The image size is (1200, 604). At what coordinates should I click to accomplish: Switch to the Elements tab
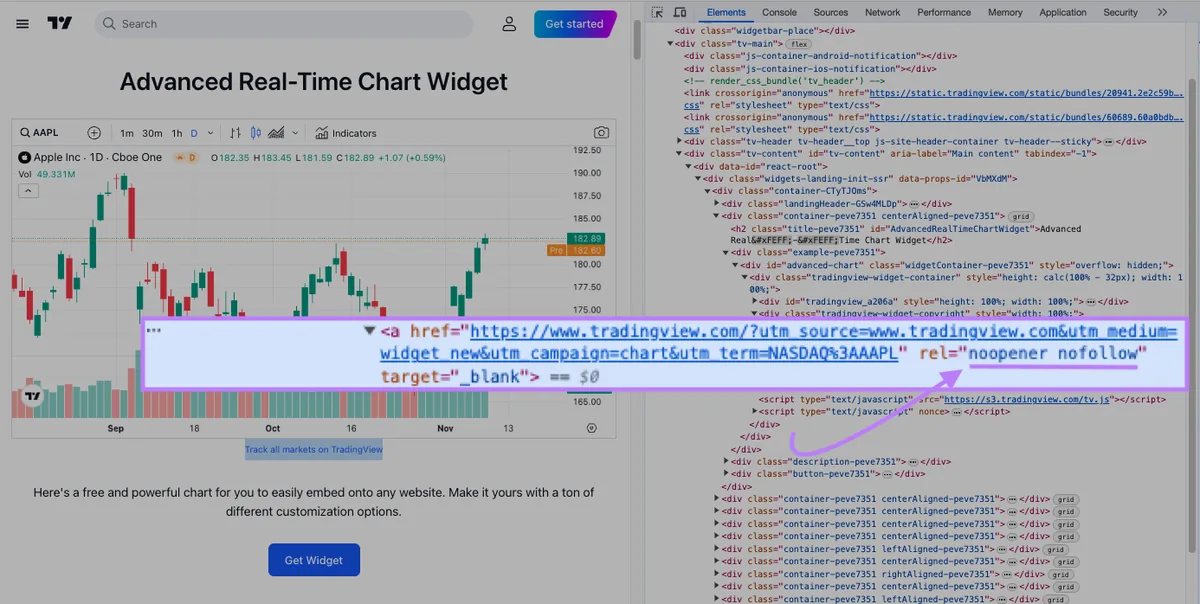point(726,12)
